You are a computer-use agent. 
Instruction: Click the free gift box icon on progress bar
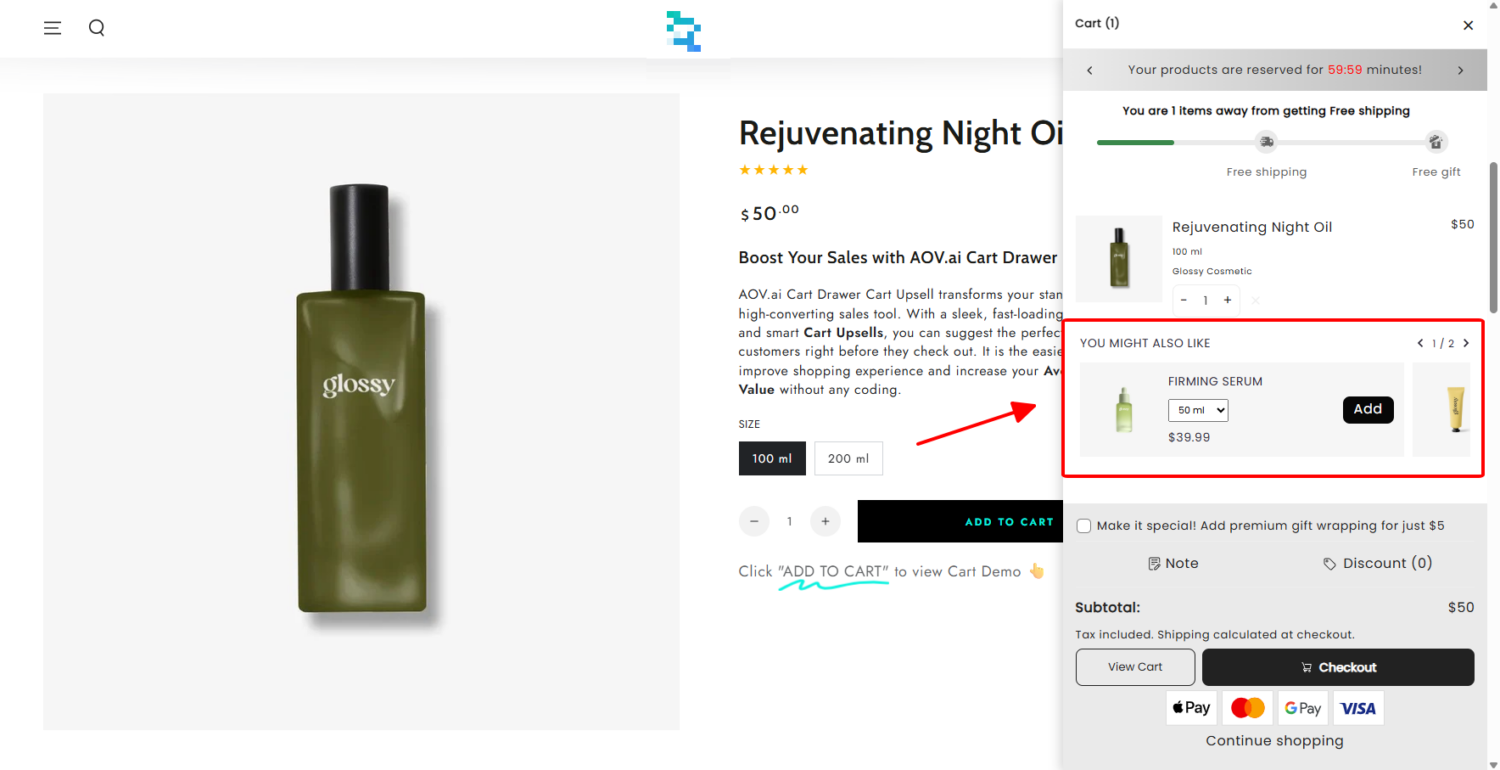point(1436,141)
